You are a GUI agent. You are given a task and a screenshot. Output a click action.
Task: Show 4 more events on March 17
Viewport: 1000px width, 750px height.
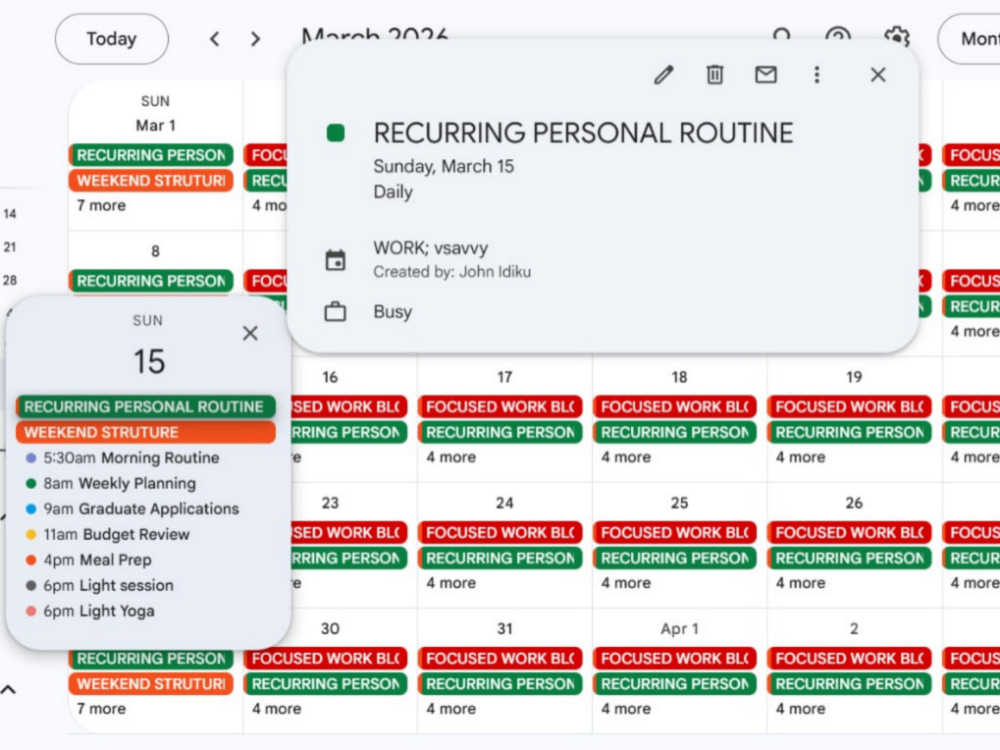(451, 457)
